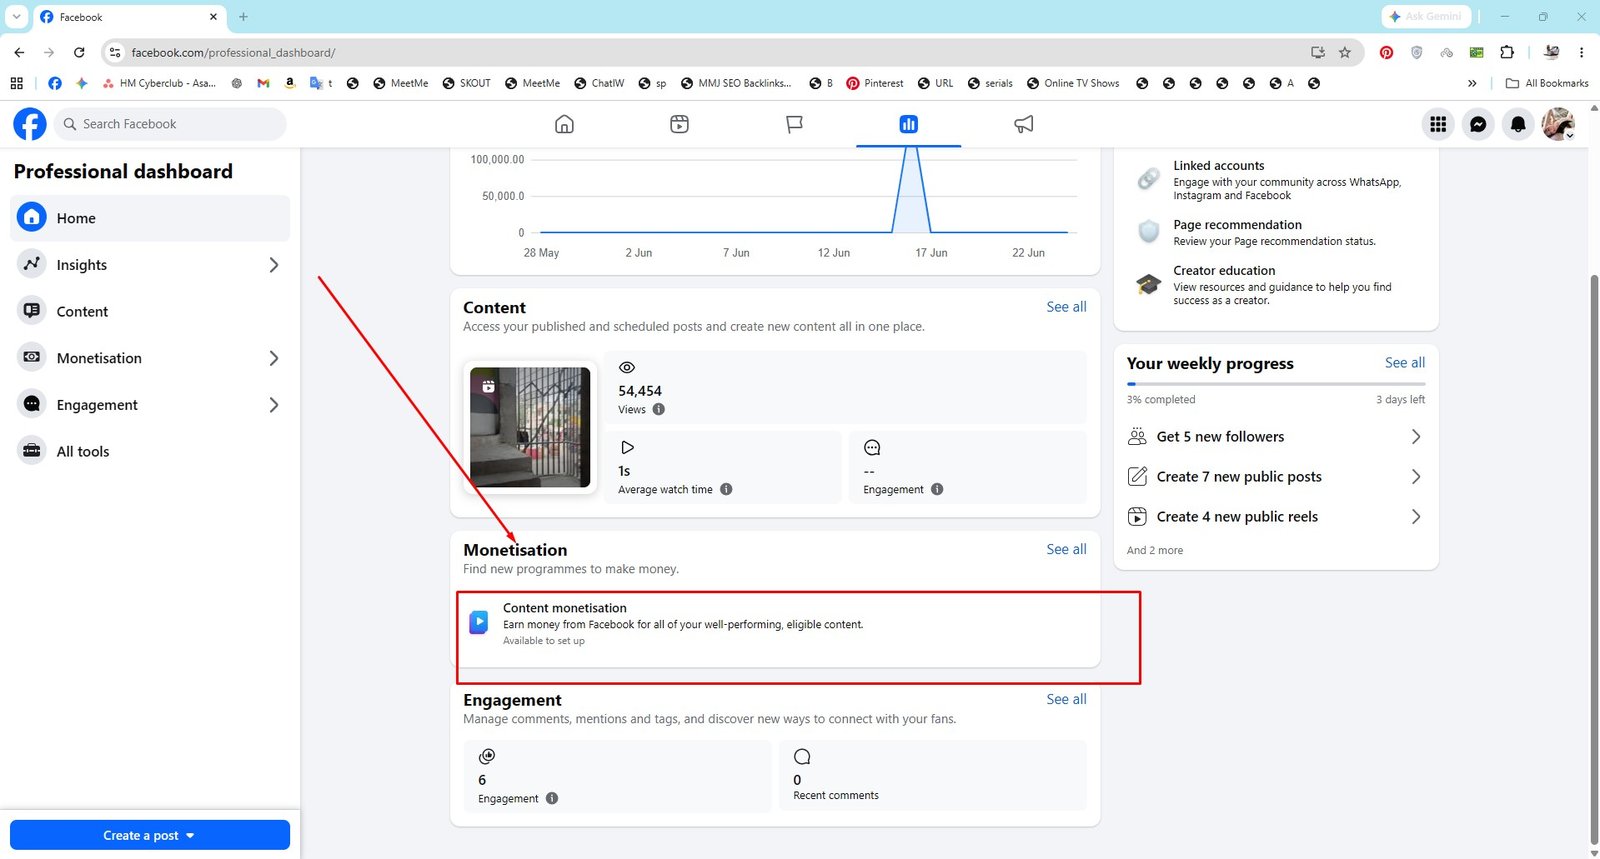Expand the Insights sidebar section

tap(274, 265)
